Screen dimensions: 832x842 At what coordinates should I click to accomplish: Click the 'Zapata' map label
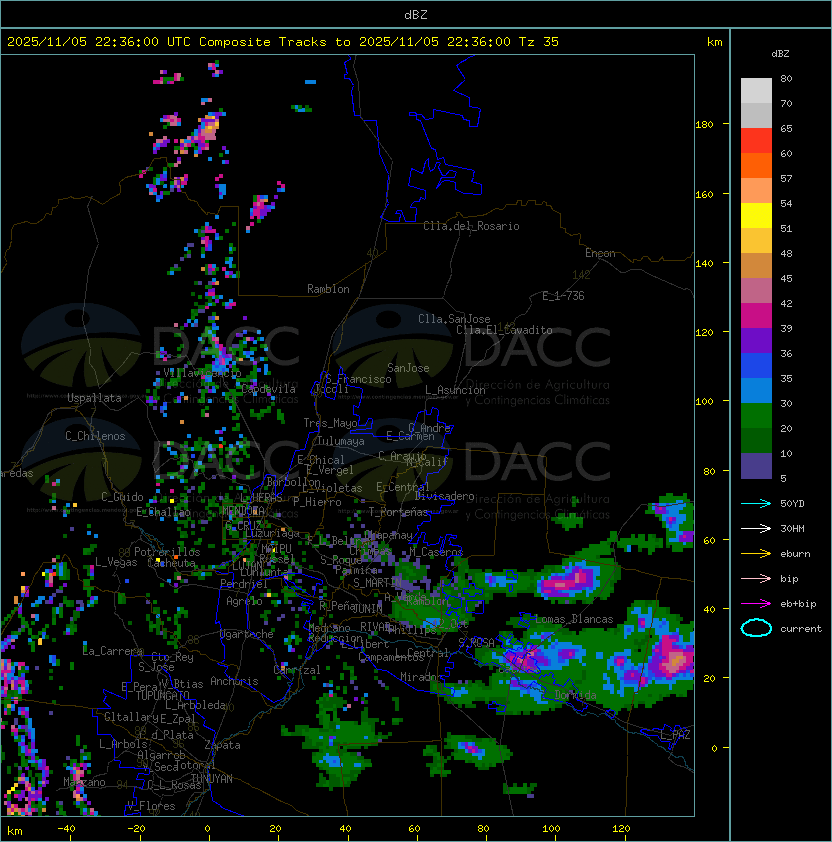point(222,745)
